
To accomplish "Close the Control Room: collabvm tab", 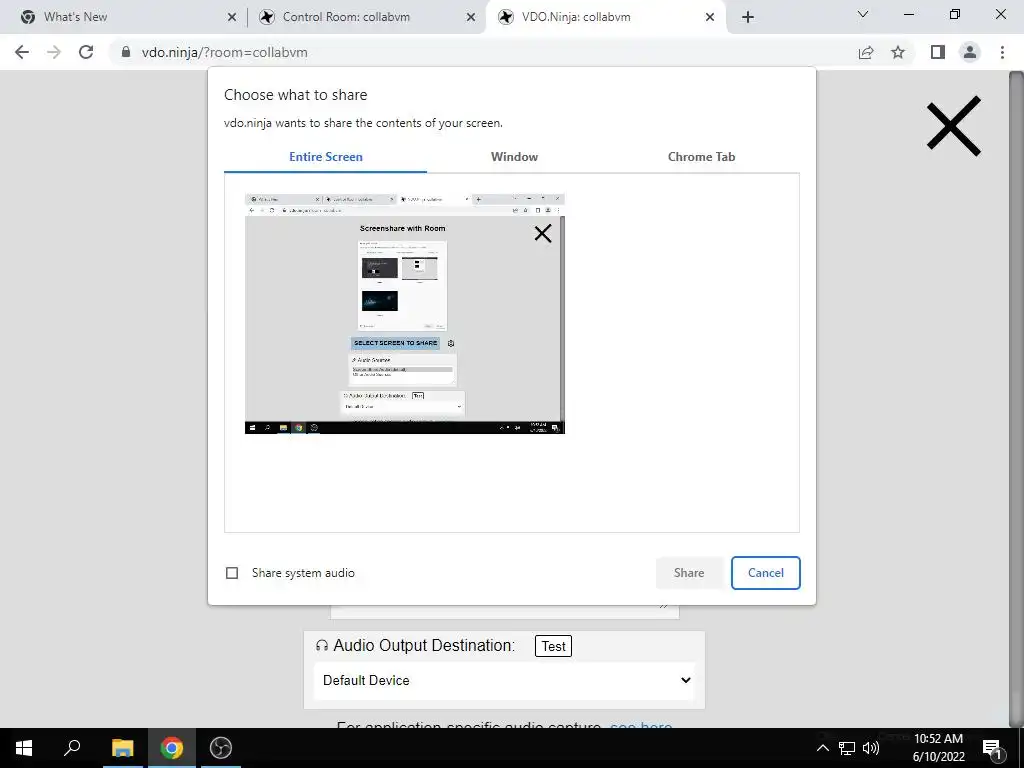I will tap(471, 17).
